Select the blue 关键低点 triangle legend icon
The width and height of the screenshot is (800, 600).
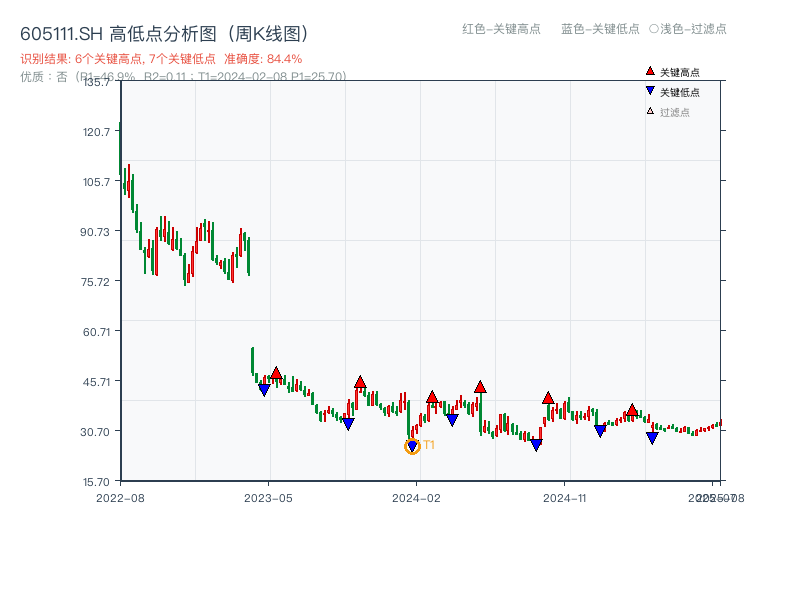coord(650,89)
